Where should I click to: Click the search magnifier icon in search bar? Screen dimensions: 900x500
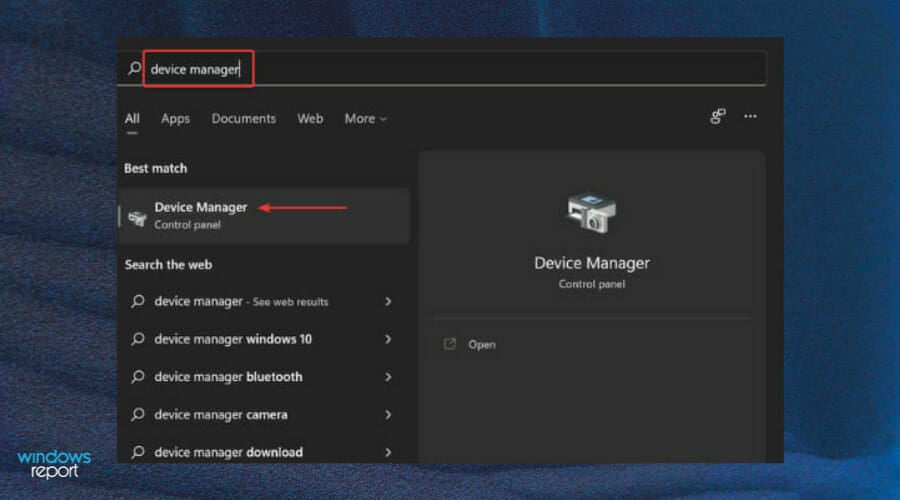coord(134,69)
